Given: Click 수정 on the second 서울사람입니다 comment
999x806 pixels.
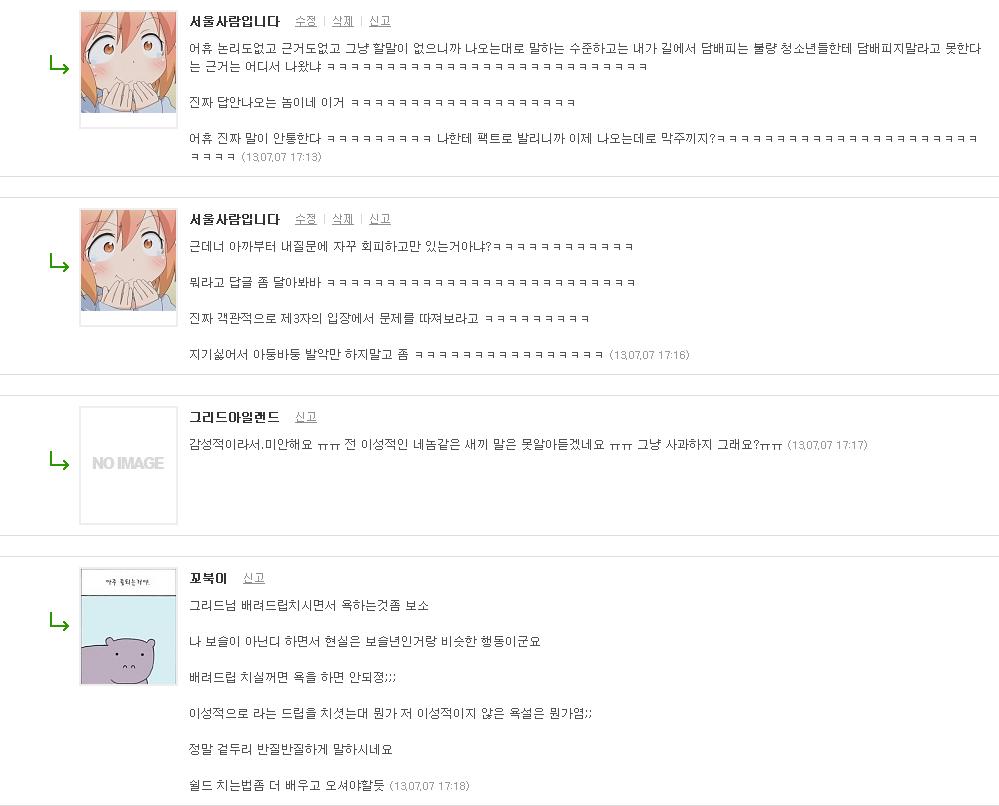Looking at the screenshot, I should click(x=306, y=219).
